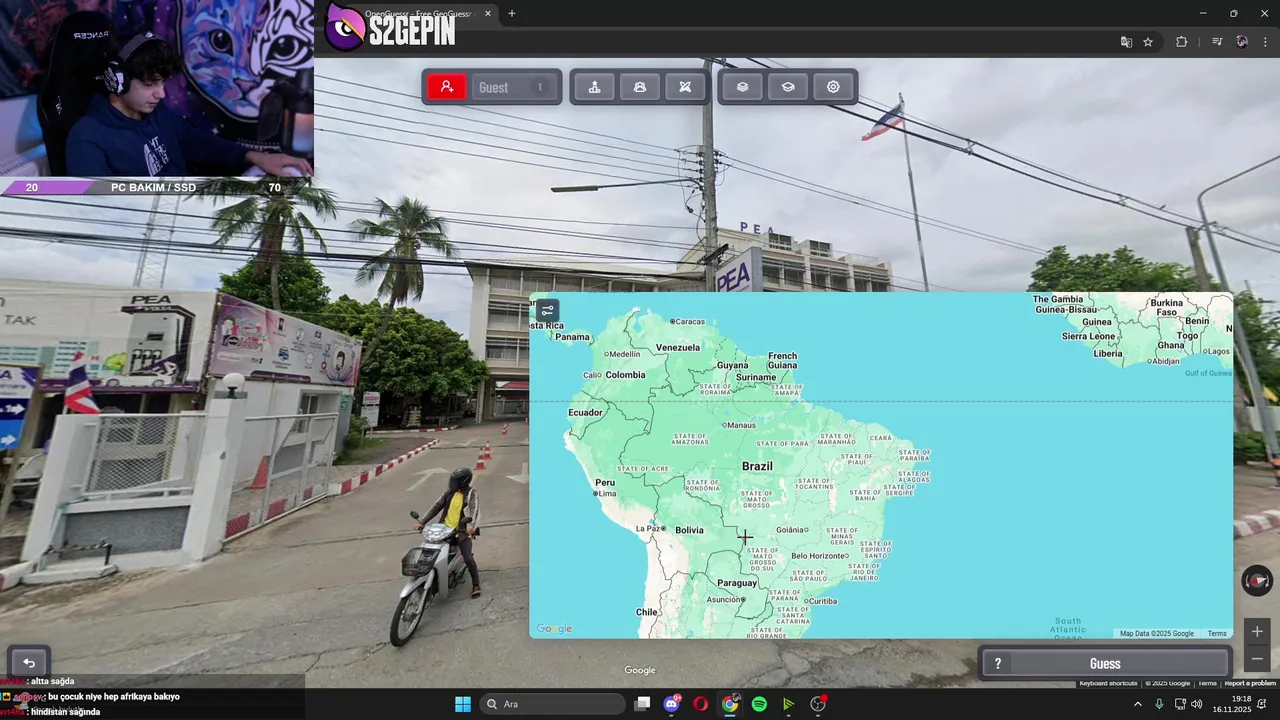This screenshot has height=720, width=1280.
Task: Click the question mark hint icon
Action: (x=997, y=664)
